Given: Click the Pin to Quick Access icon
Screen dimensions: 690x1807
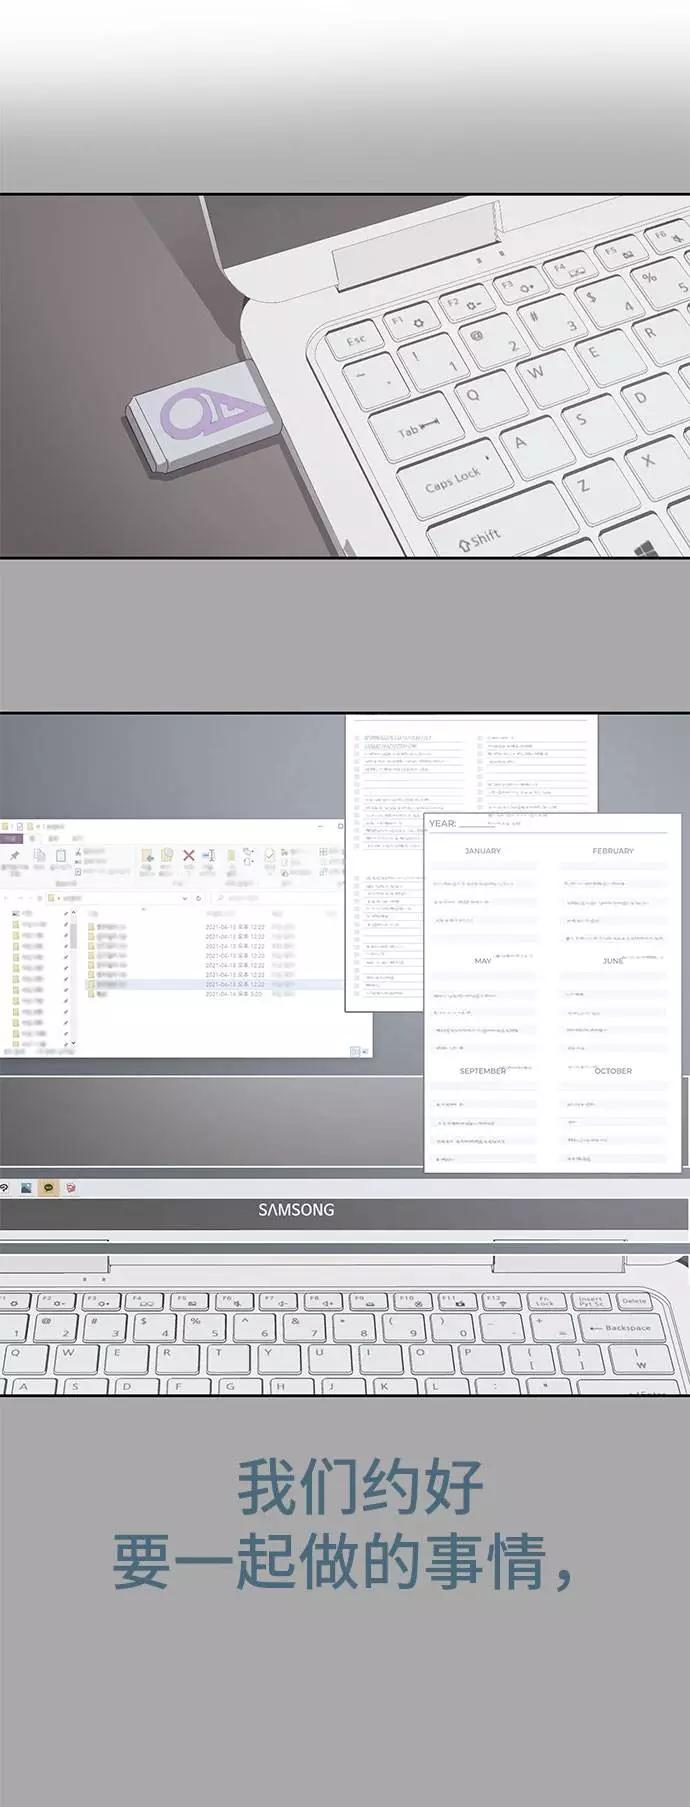Looking at the screenshot, I should click(14, 856).
